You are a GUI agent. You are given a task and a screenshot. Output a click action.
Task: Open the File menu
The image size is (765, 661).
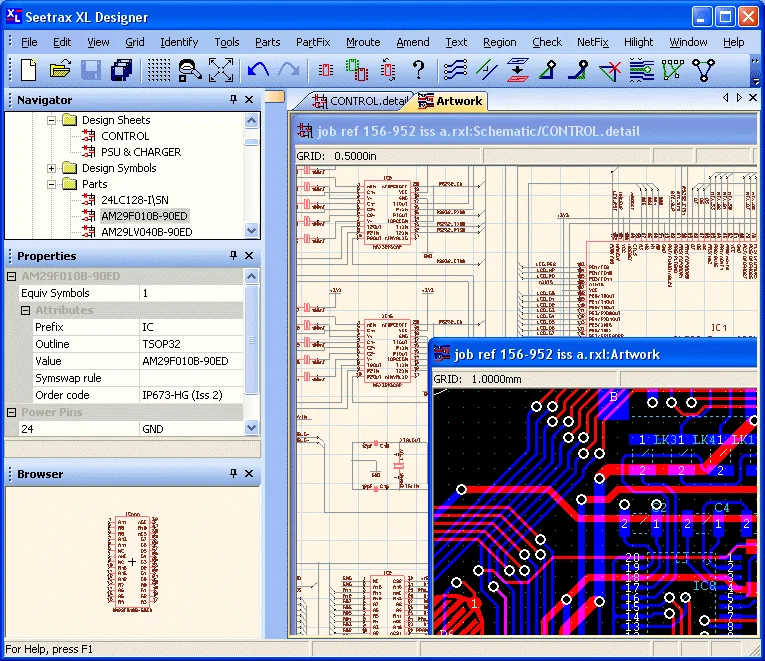coord(29,42)
